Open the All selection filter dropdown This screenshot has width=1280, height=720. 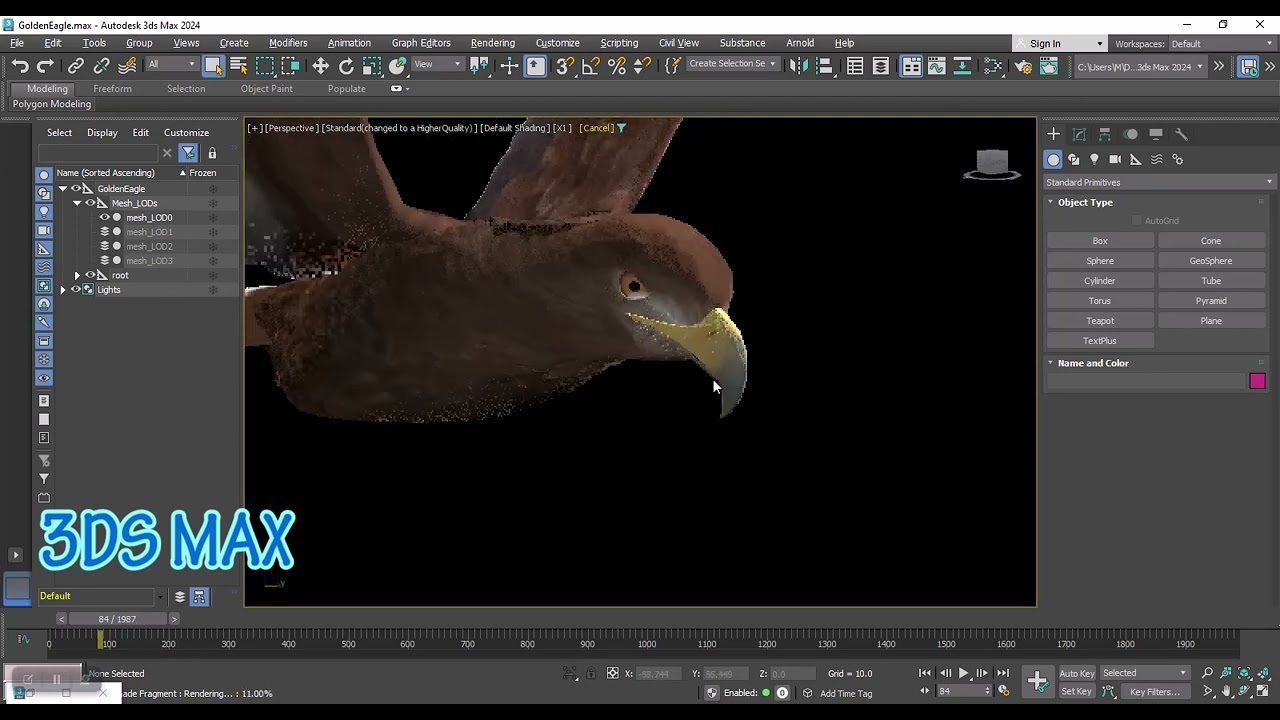tap(171, 64)
